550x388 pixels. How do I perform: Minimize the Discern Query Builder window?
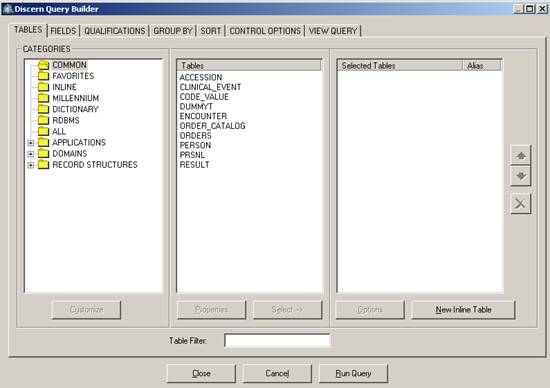pos(518,9)
